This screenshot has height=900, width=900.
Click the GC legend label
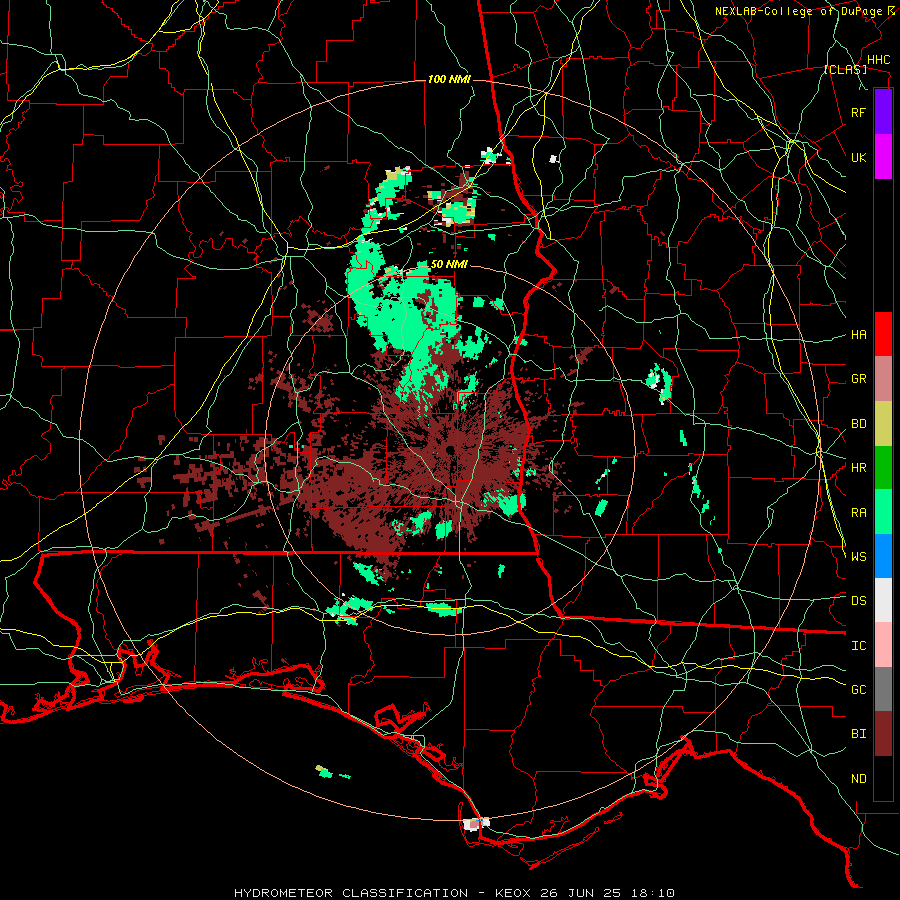(859, 689)
